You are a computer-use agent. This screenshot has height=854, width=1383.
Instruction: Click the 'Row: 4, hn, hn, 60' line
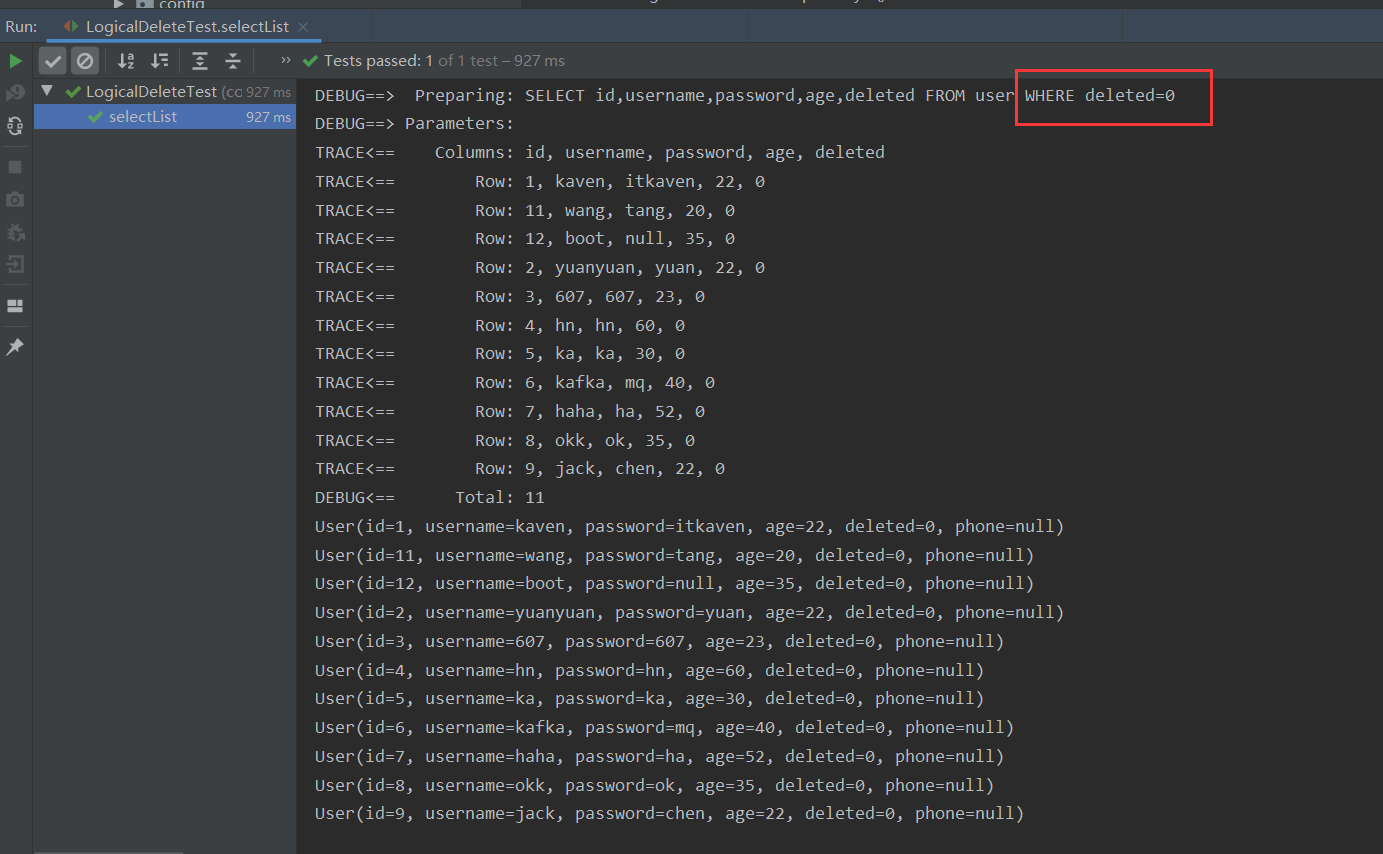click(x=500, y=326)
